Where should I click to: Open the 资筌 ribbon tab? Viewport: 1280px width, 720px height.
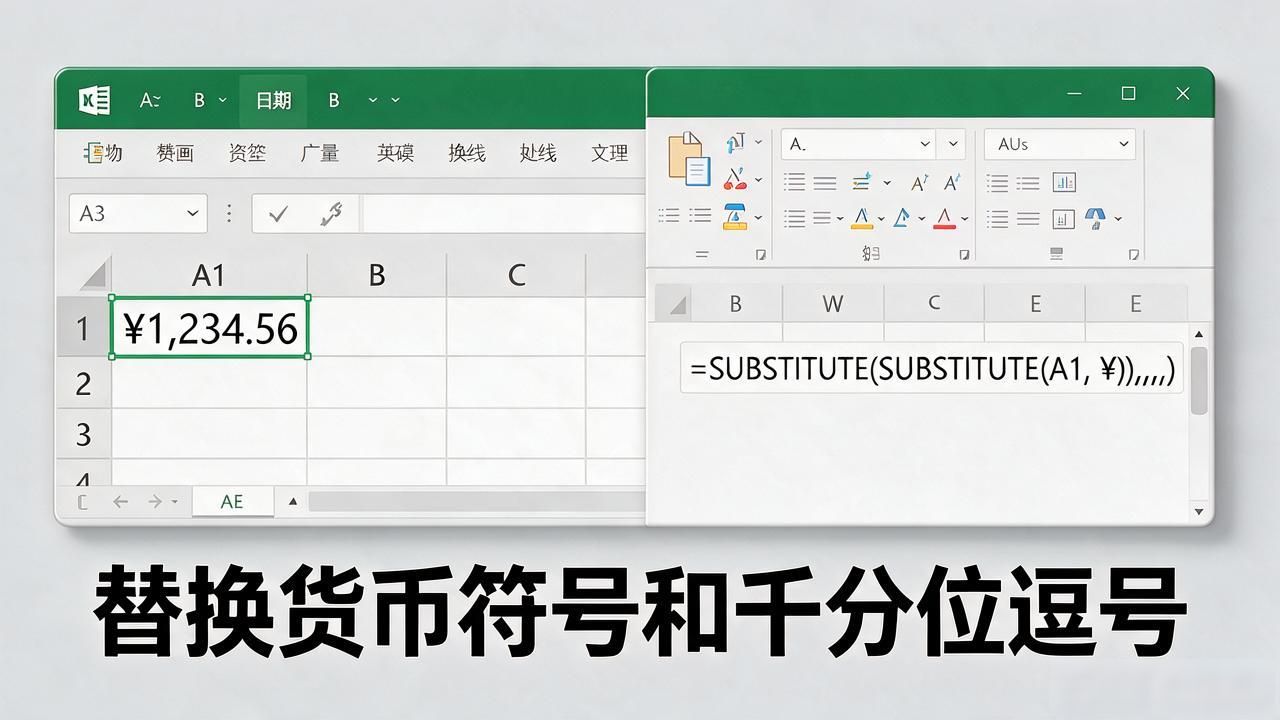247,153
